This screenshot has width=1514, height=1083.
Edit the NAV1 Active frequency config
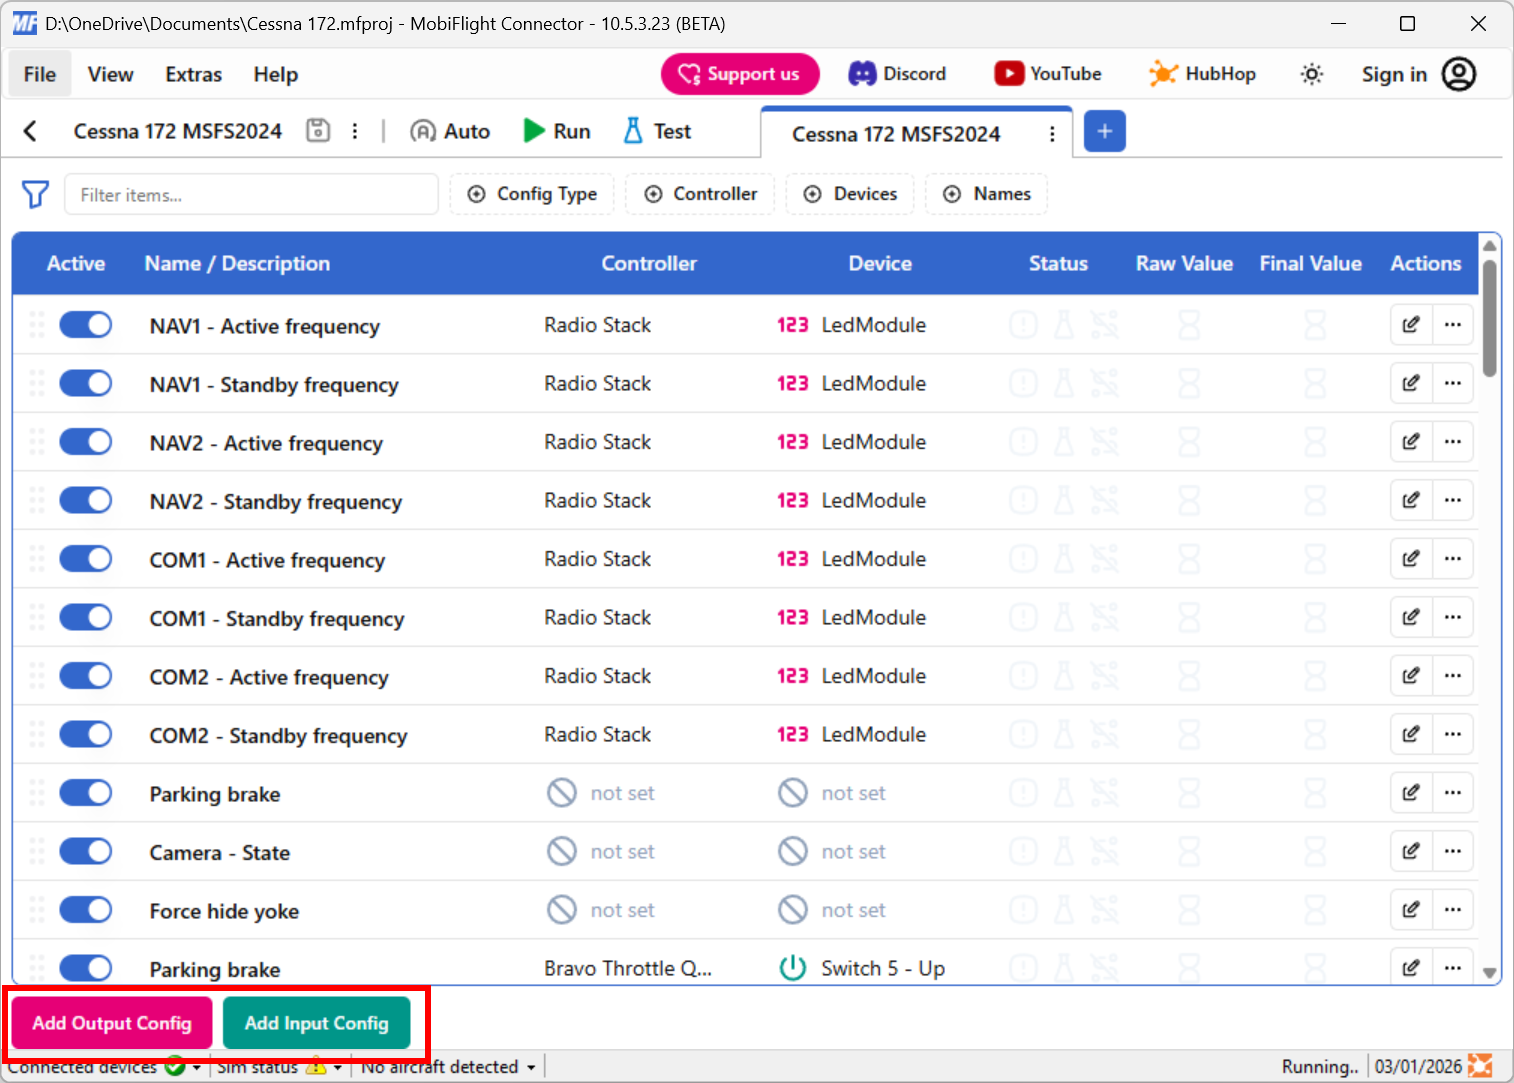point(1410,325)
